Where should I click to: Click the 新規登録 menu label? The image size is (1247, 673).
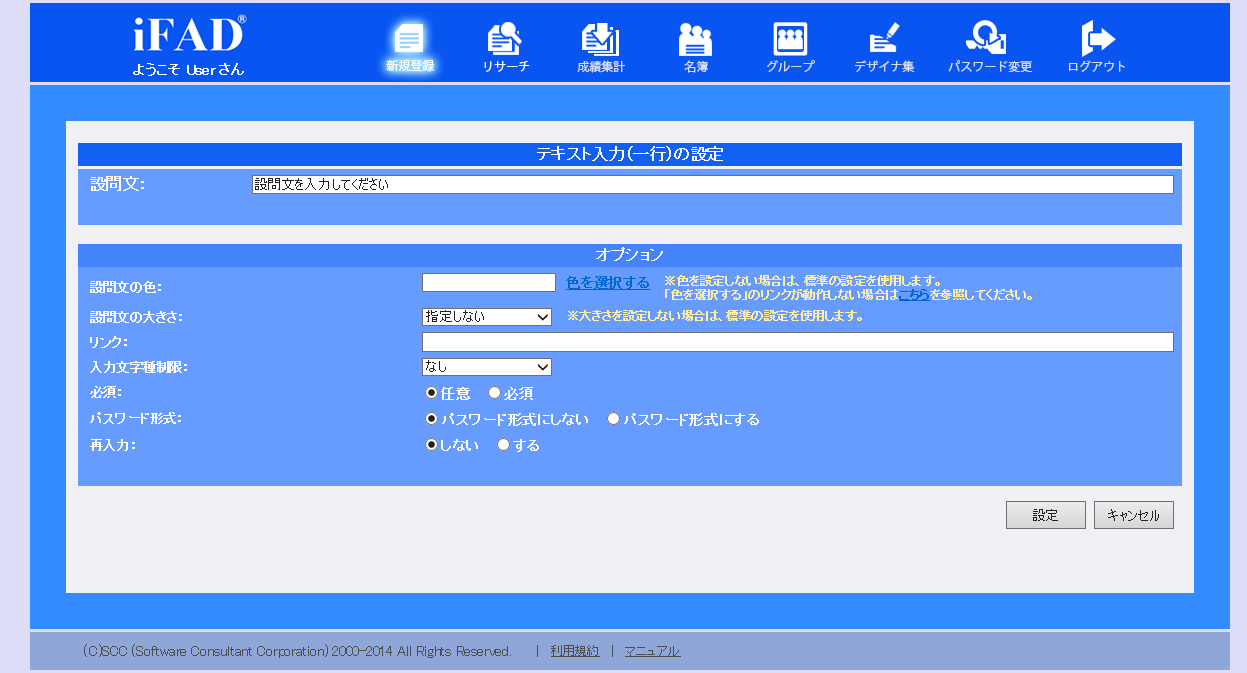410,66
